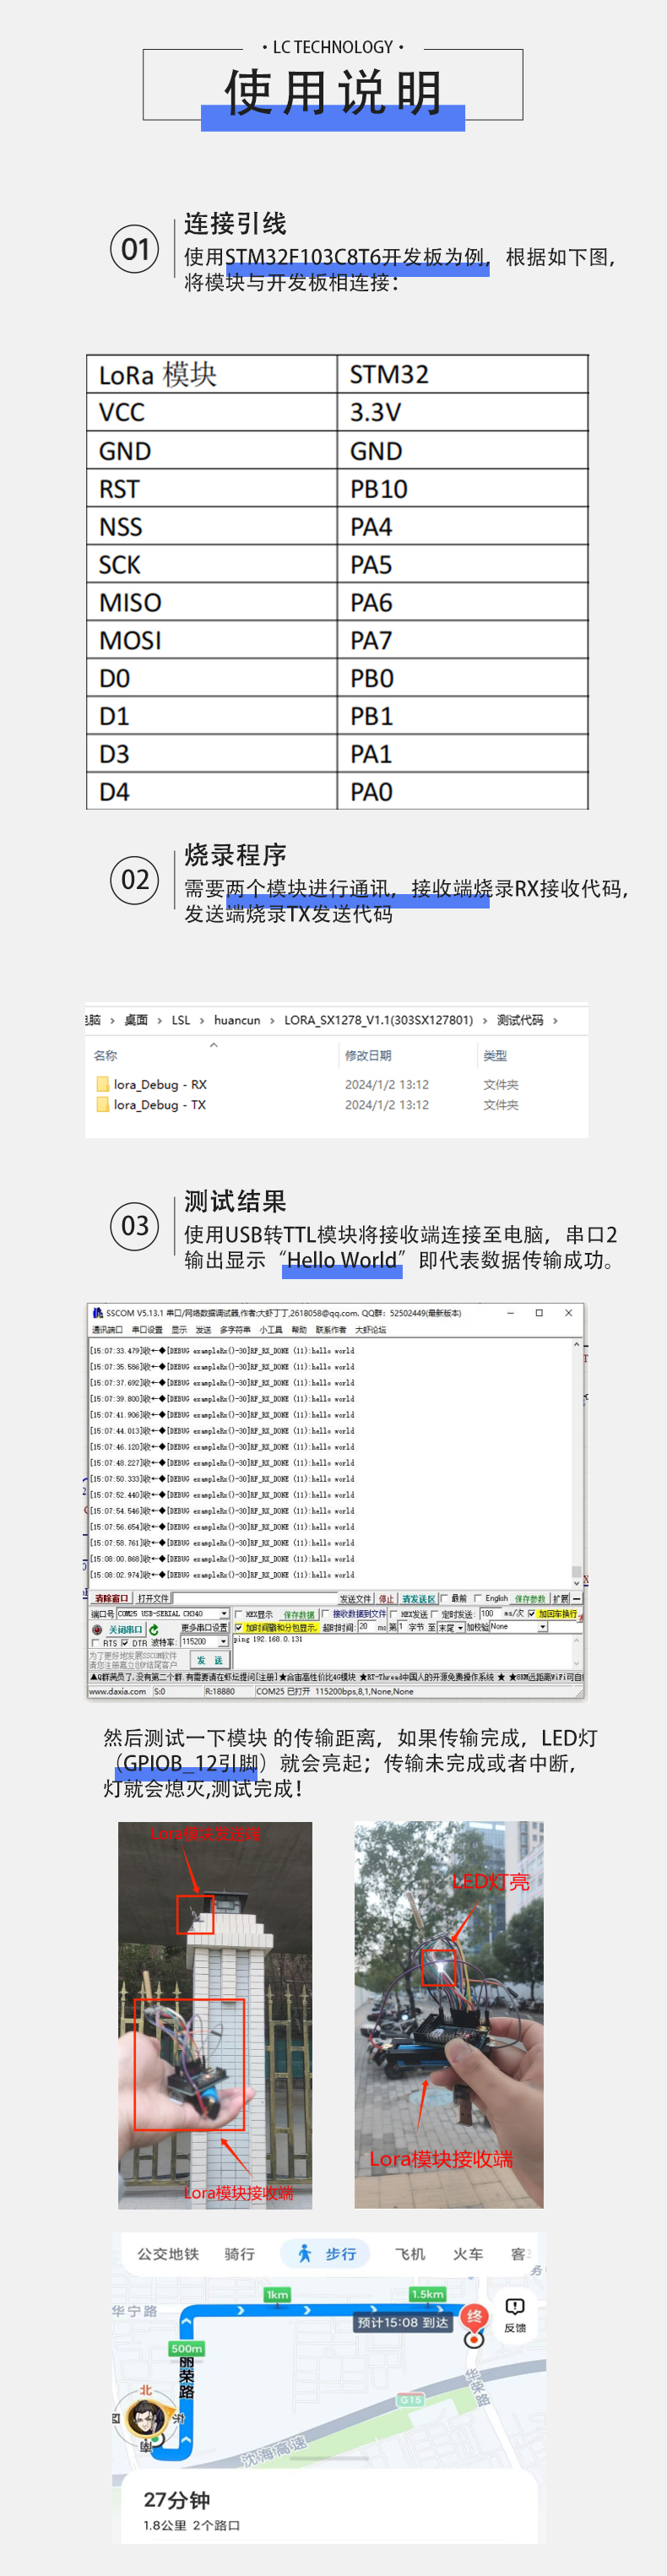Screen dimensions: 667x2576
Task: Click the red 终 destination marker
Action: pyautogui.click(x=474, y=2318)
